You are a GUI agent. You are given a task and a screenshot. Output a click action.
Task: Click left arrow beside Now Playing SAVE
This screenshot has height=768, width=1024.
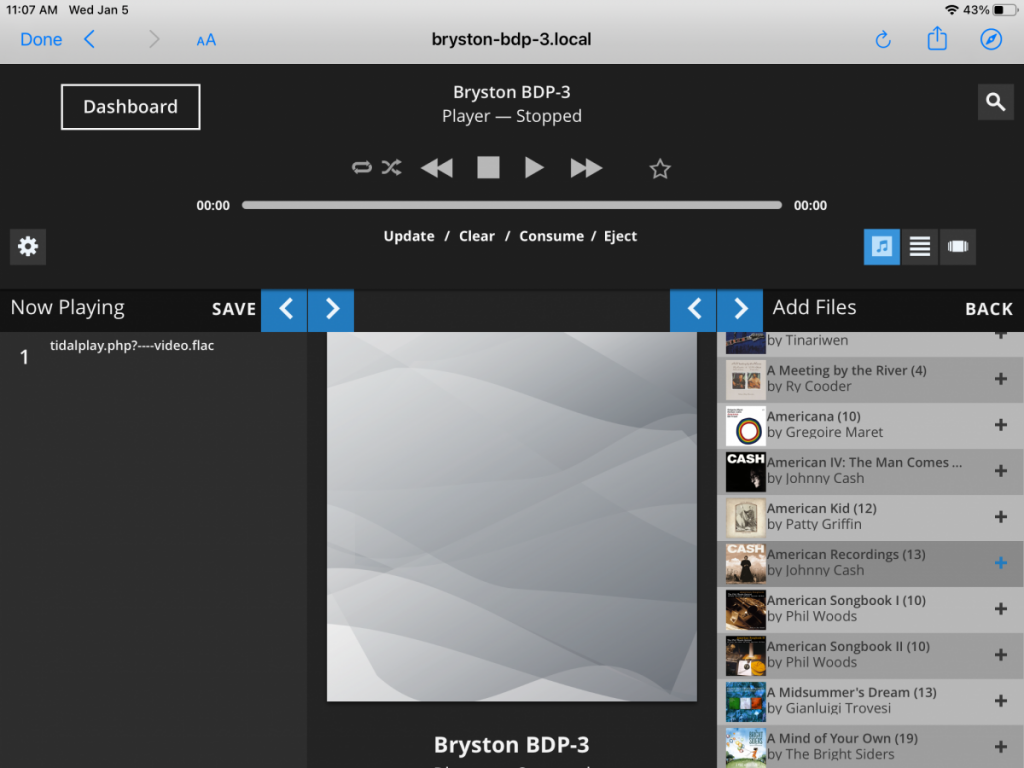point(284,309)
